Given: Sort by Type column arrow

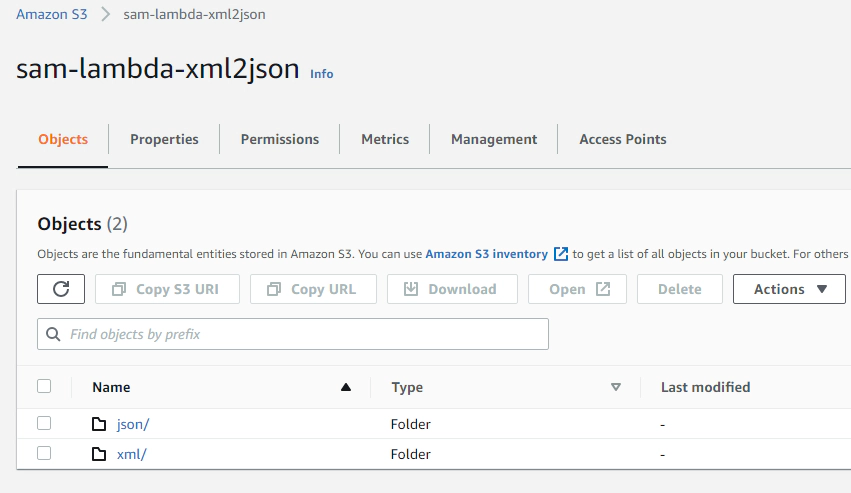Looking at the screenshot, I should [615, 387].
